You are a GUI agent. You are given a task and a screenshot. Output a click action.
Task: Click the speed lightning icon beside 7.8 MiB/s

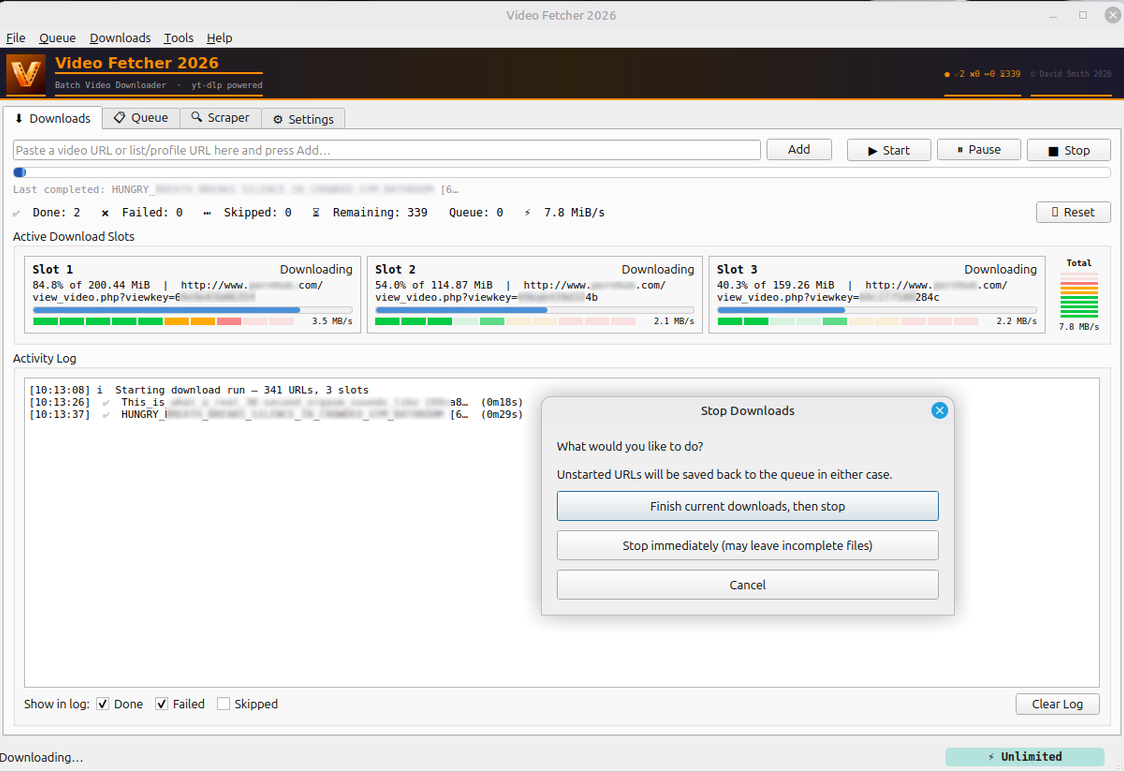click(x=528, y=213)
